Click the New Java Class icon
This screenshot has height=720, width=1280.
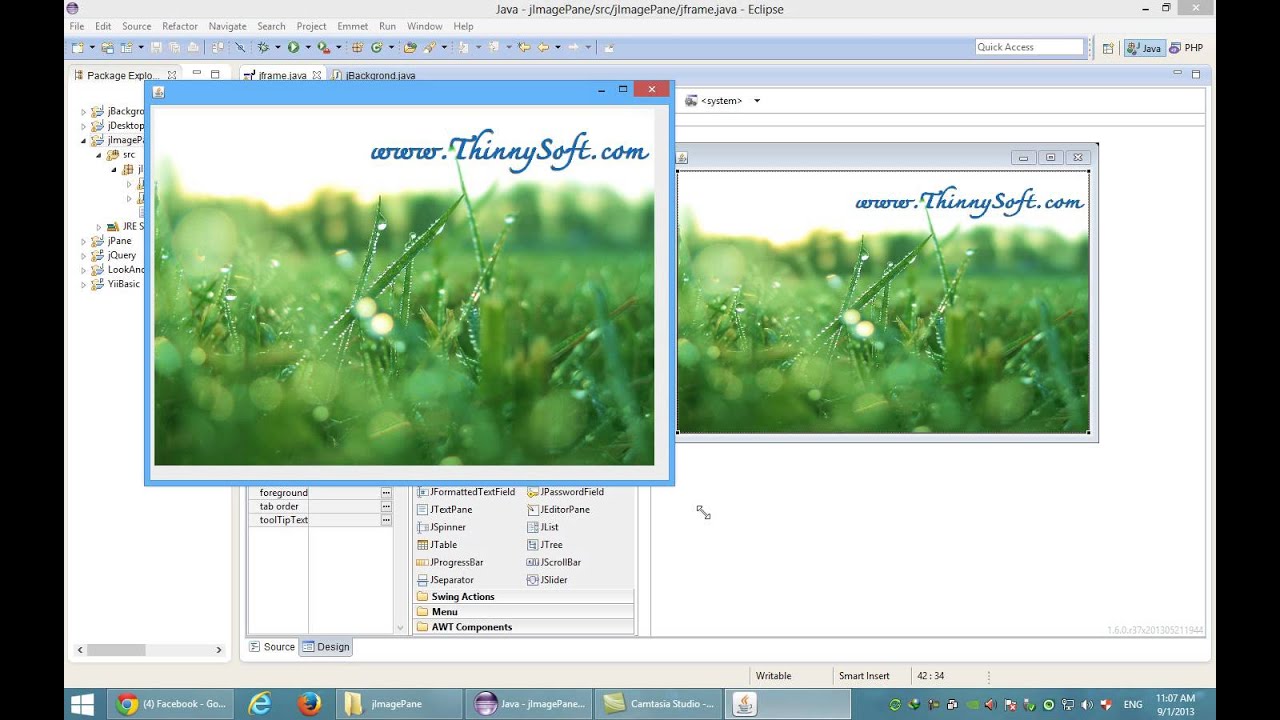point(377,47)
